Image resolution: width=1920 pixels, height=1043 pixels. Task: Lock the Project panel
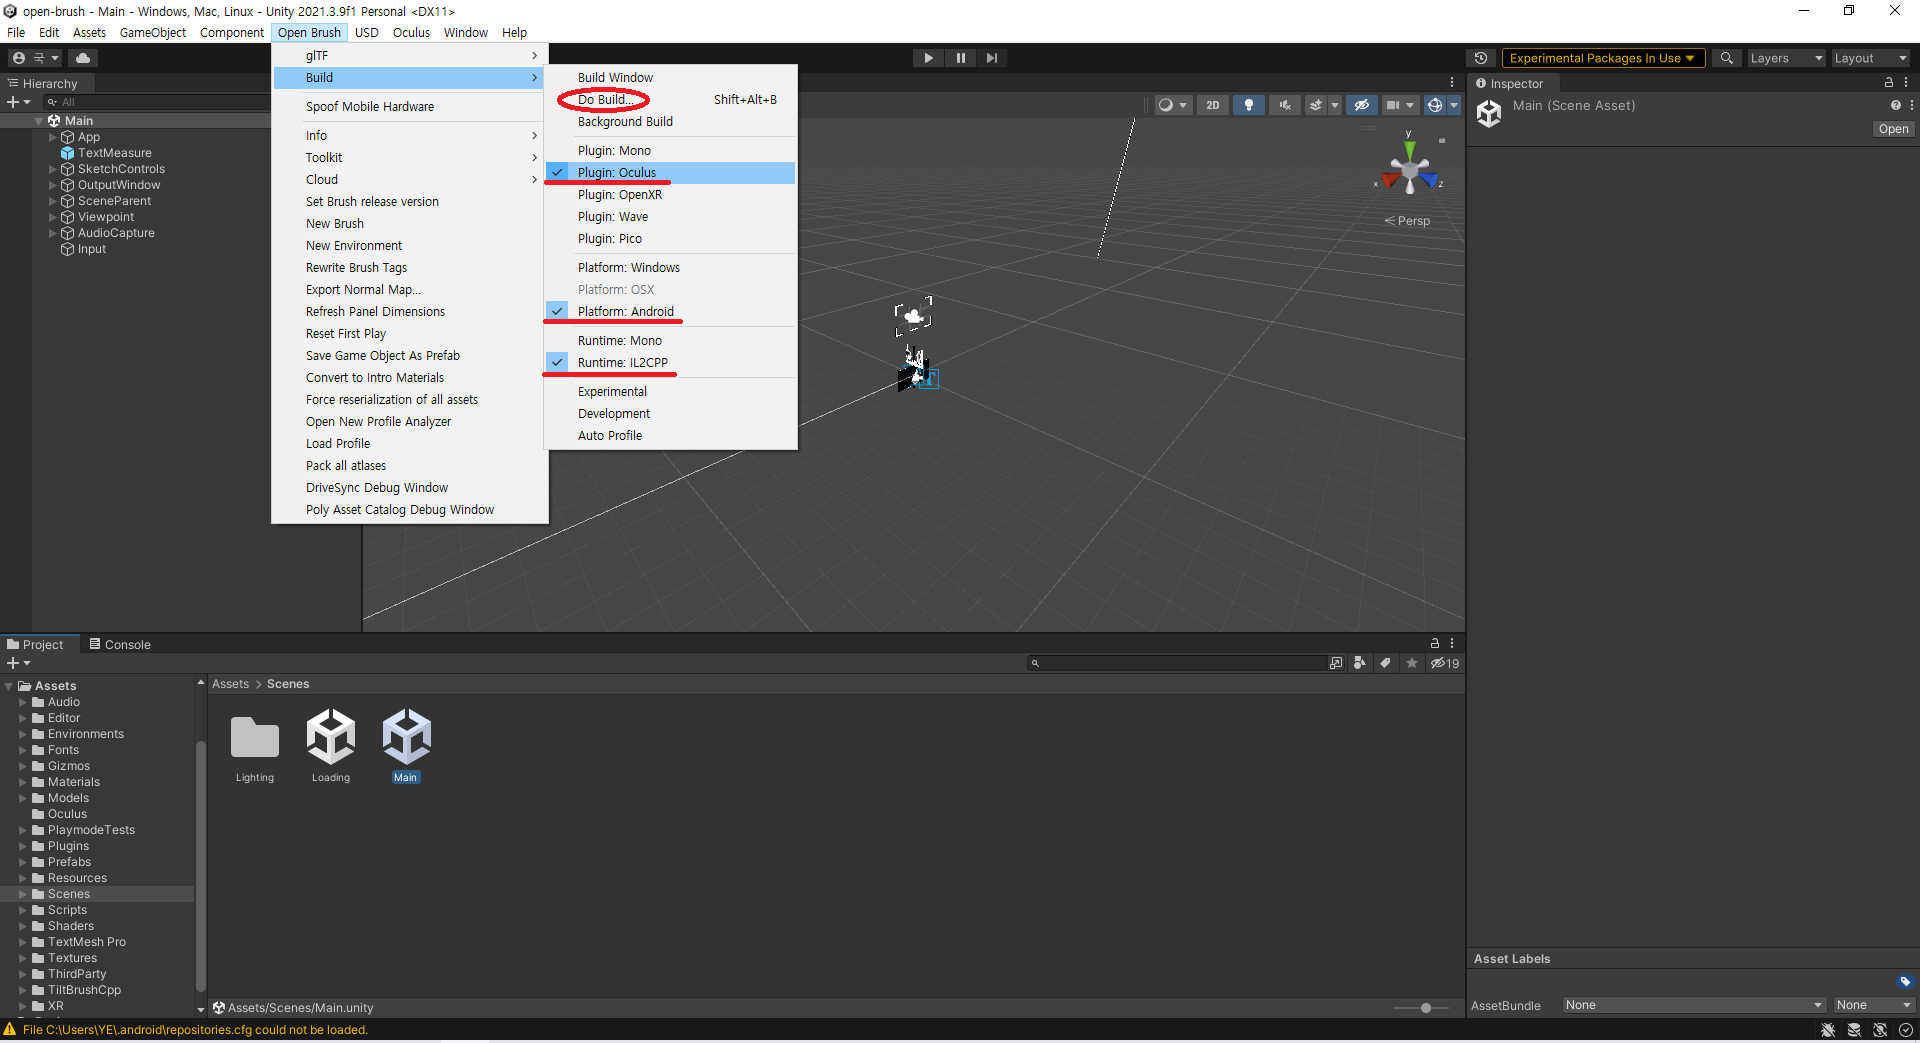[x=1435, y=644]
